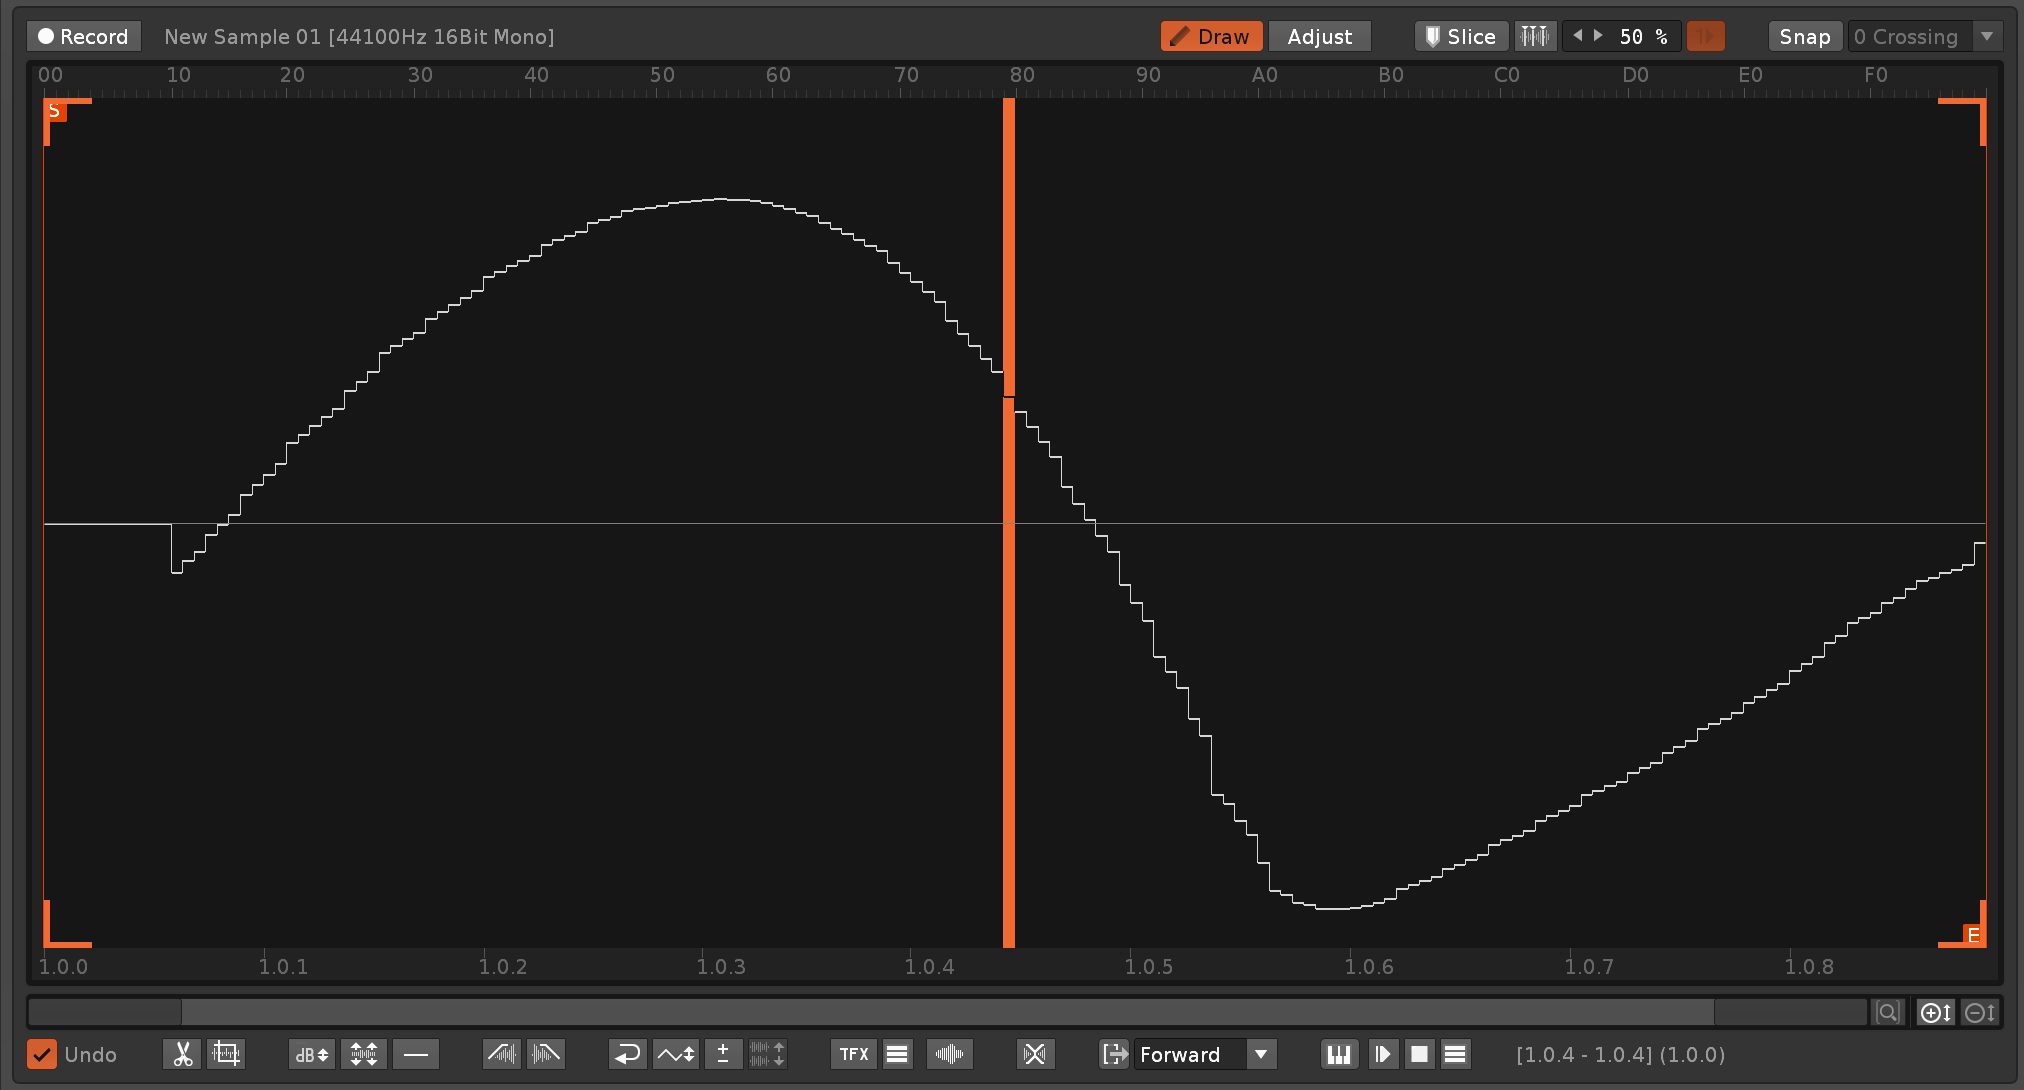Click the Fade Out icon
The height and width of the screenshot is (1090, 2024).
[x=546, y=1054]
